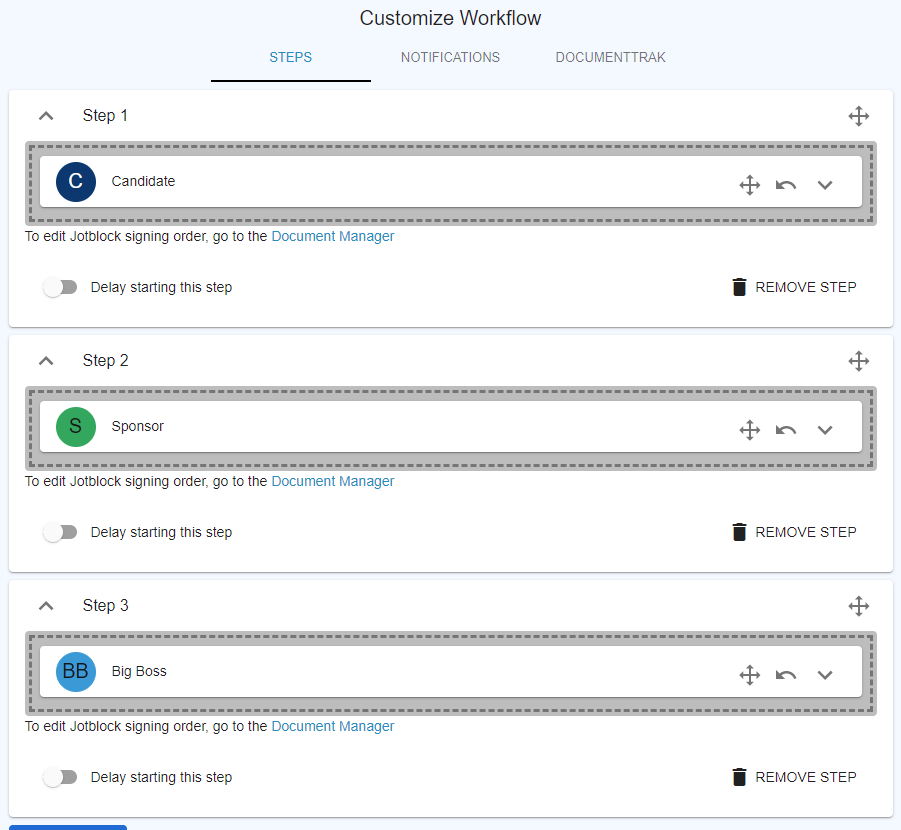Viewport: 901px width, 830px height.
Task: Expand the Big Boss row dropdown chevron
Action: [825, 675]
